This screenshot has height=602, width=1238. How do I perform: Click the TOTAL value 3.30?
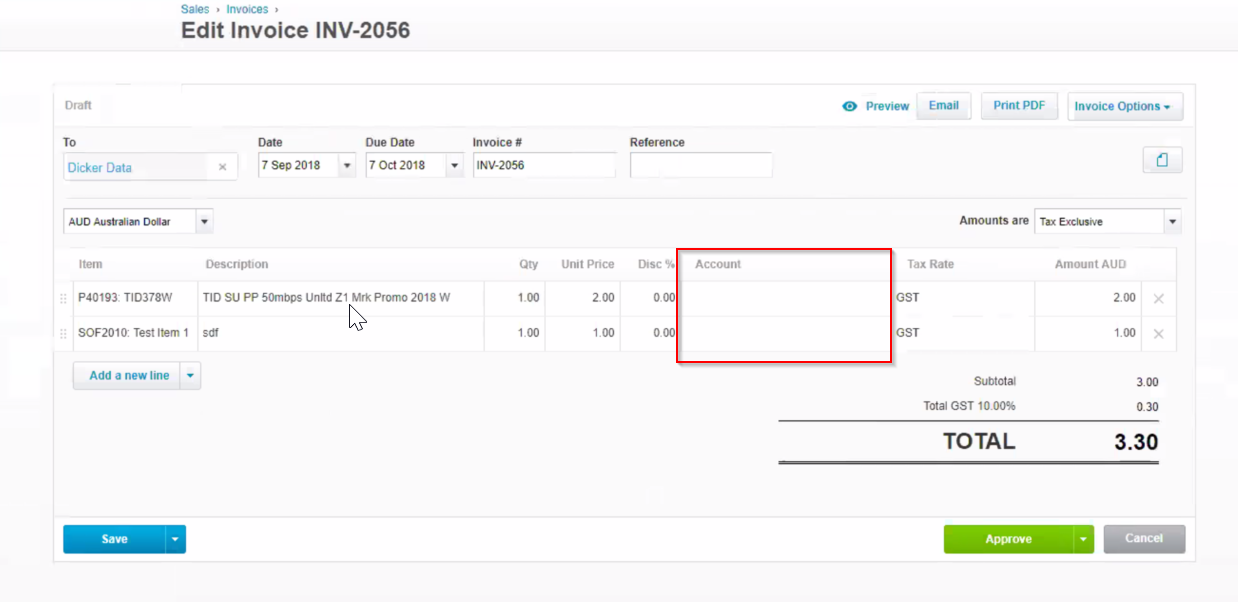1136,442
